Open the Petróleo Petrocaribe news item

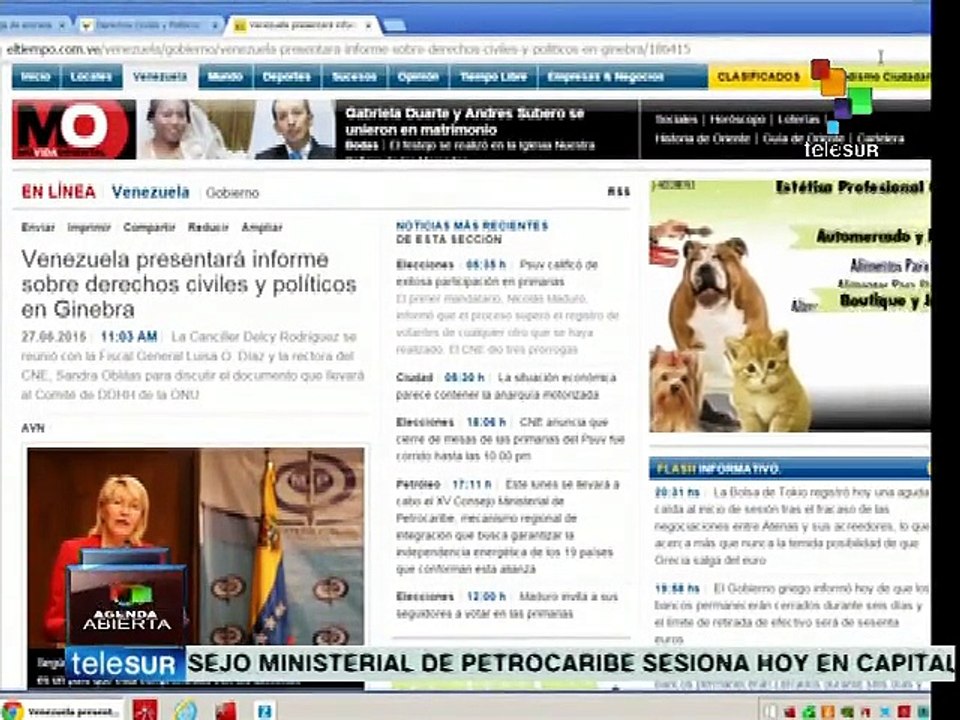pyautogui.click(x=508, y=527)
